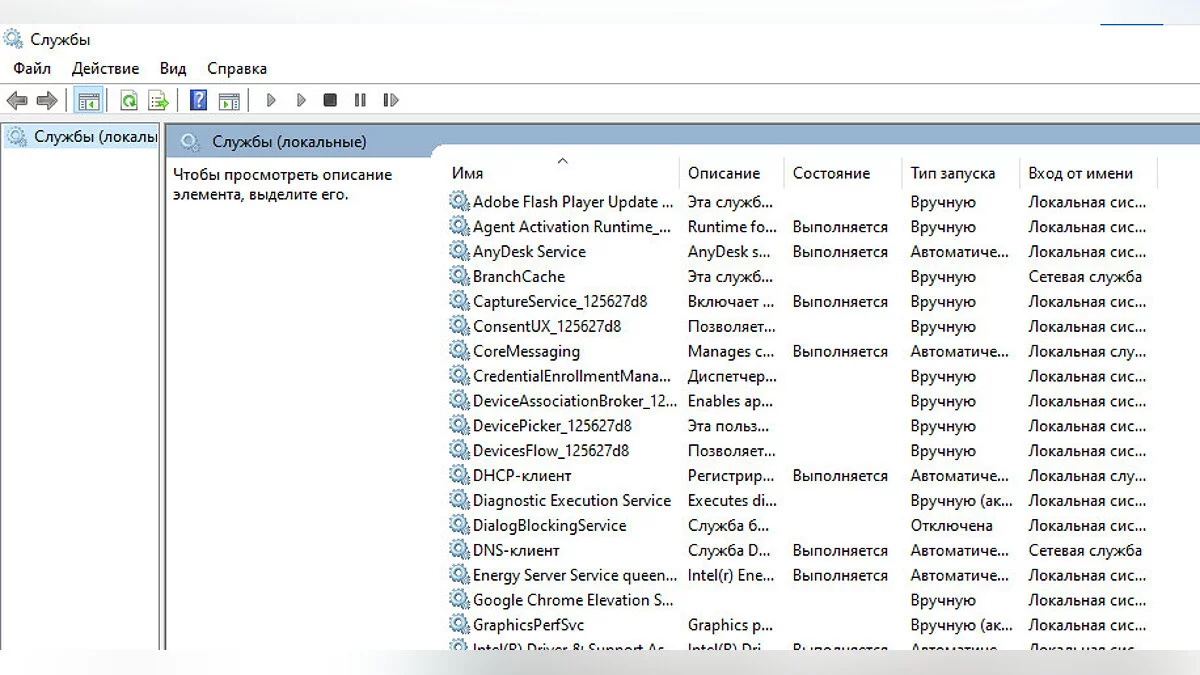Open the Вид menu

pyautogui.click(x=173, y=69)
